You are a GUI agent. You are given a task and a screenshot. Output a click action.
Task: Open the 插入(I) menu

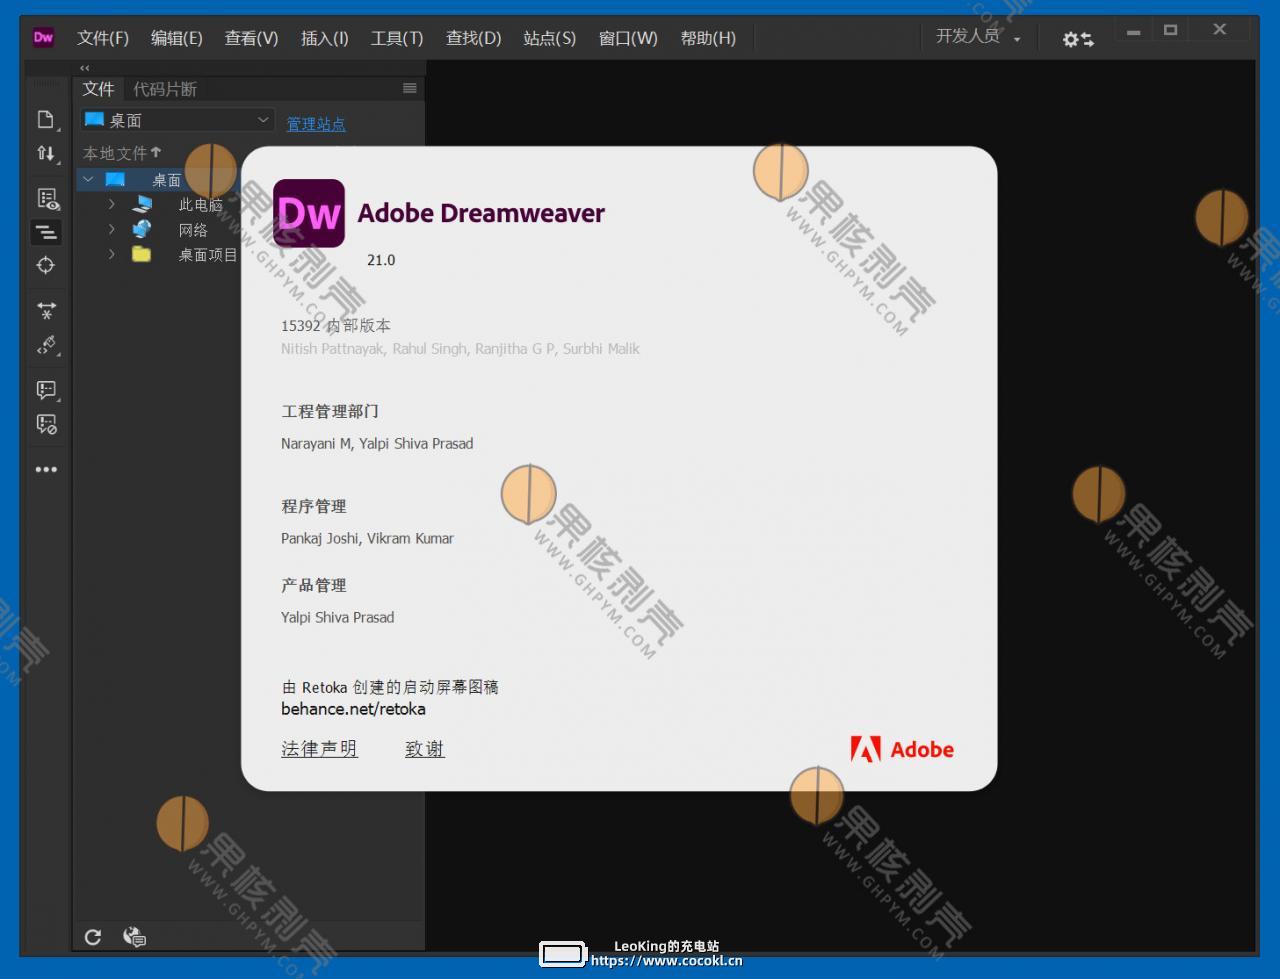coord(325,38)
